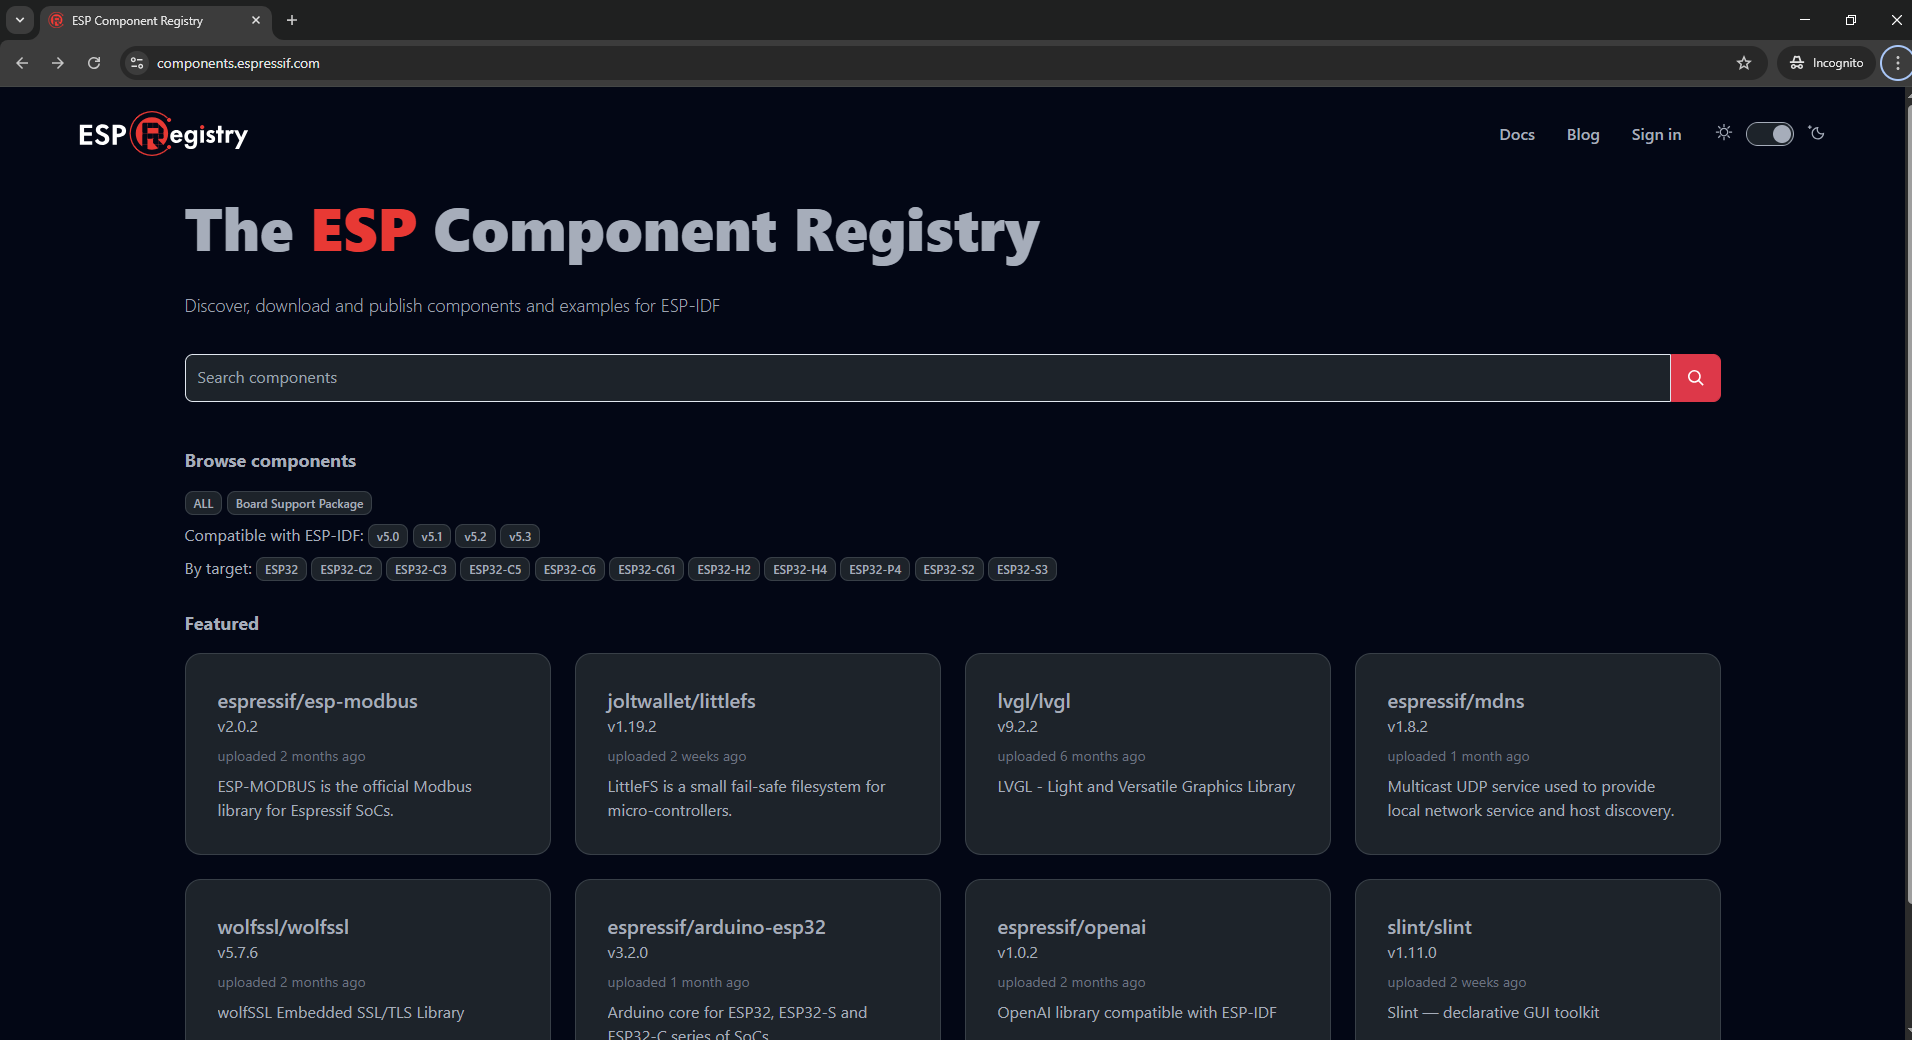Filter by ESP-IDF v5.1

pyautogui.click(x=432, y=537)
